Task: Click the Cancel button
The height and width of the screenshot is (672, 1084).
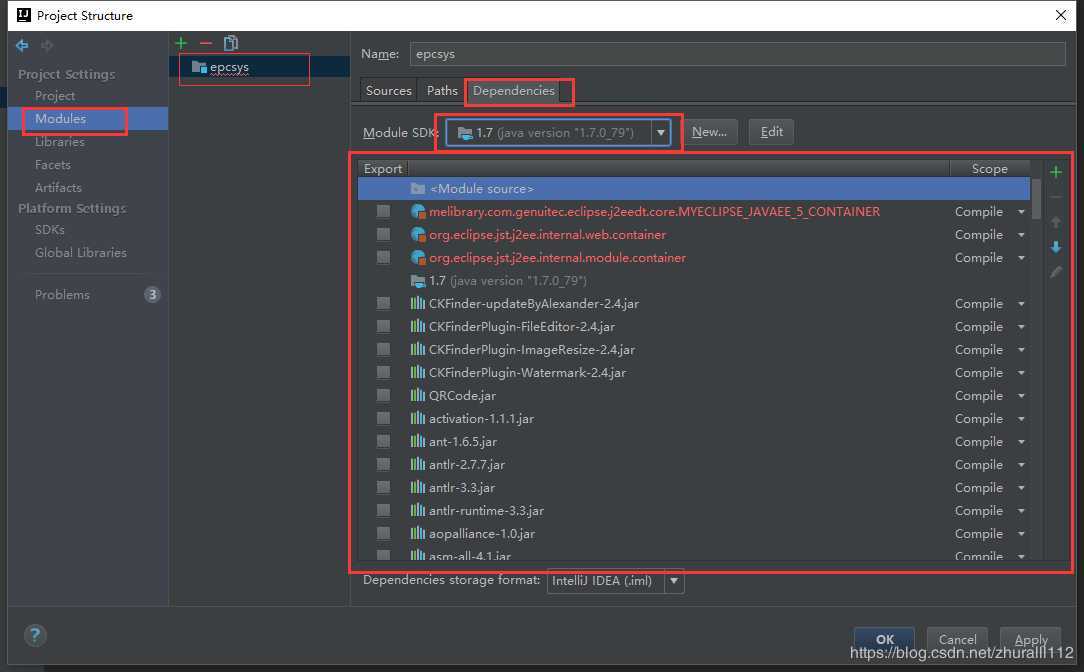Action: 957,640
